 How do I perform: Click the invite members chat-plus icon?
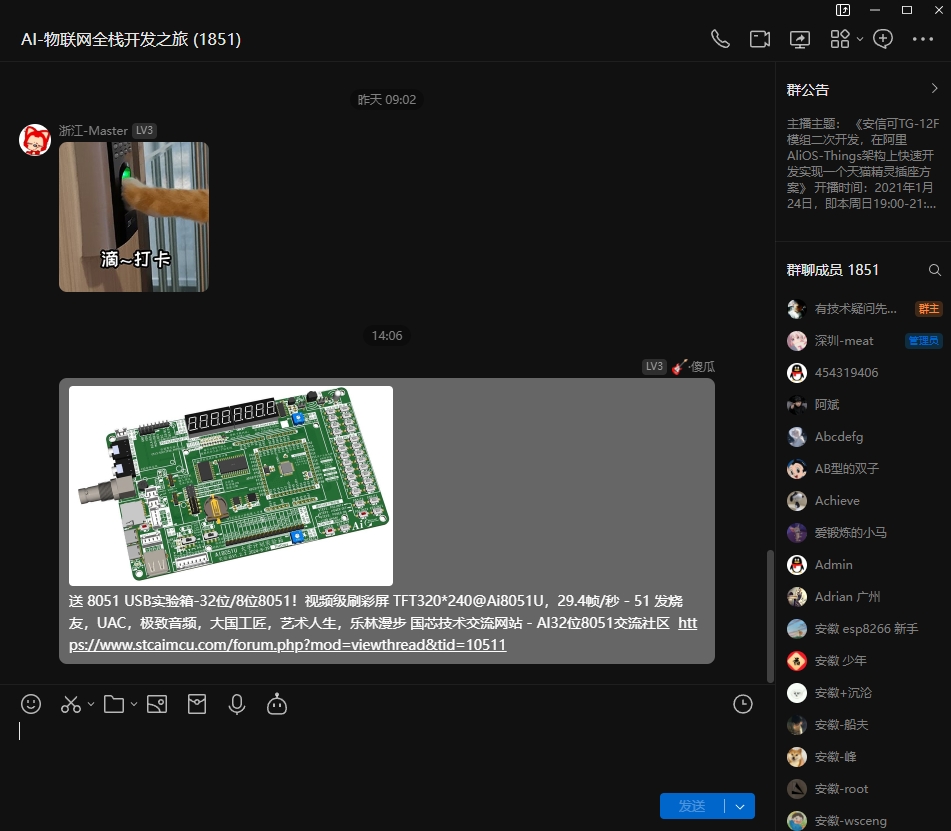click(x=883, y=39)
